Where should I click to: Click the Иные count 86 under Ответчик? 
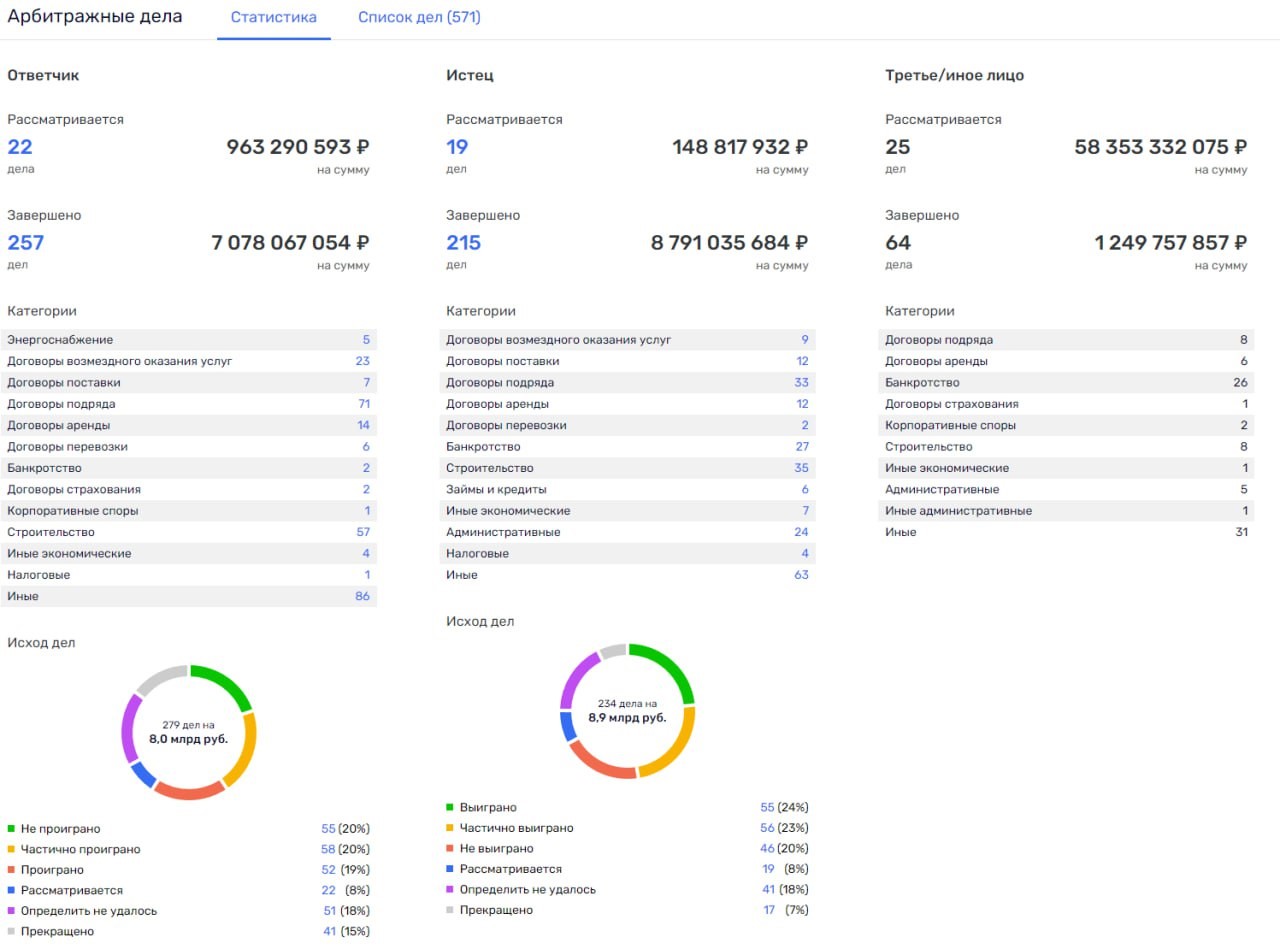click(363, 596)
